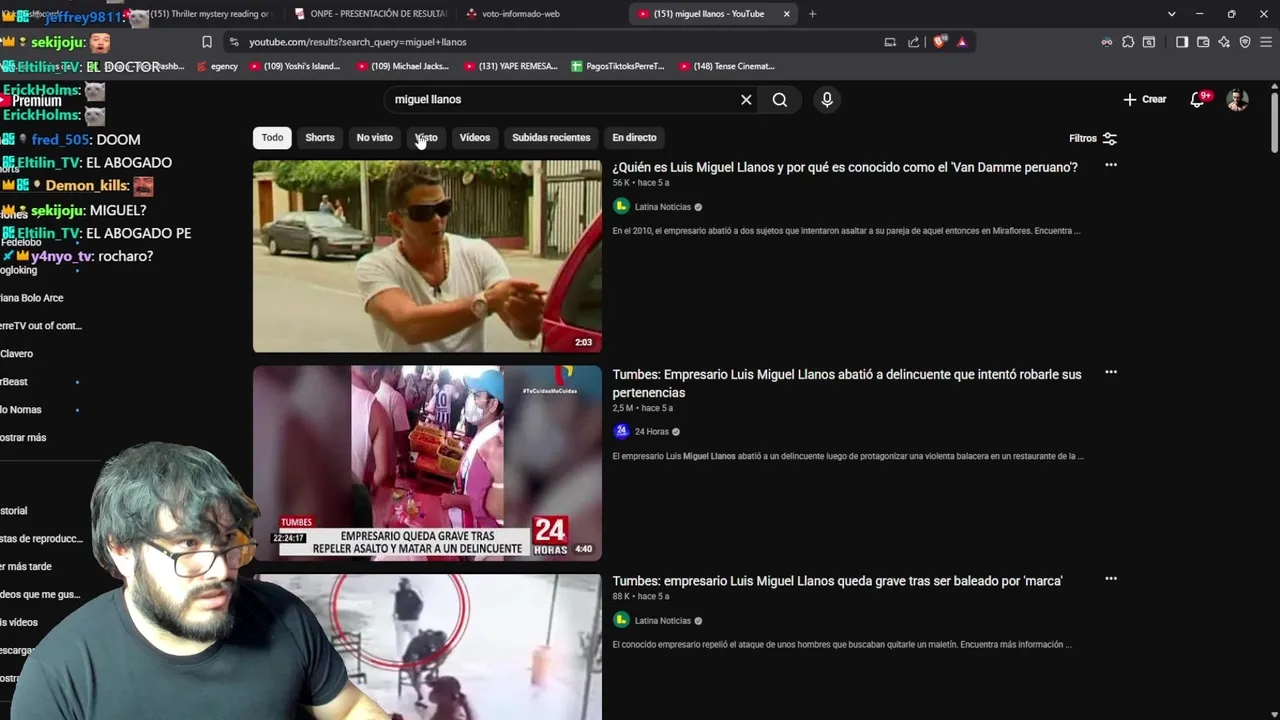Open title '¿Quién es Luis Miguel Llanos' video
Viewport: 1280px width, 720px height.
click(845, 168)
